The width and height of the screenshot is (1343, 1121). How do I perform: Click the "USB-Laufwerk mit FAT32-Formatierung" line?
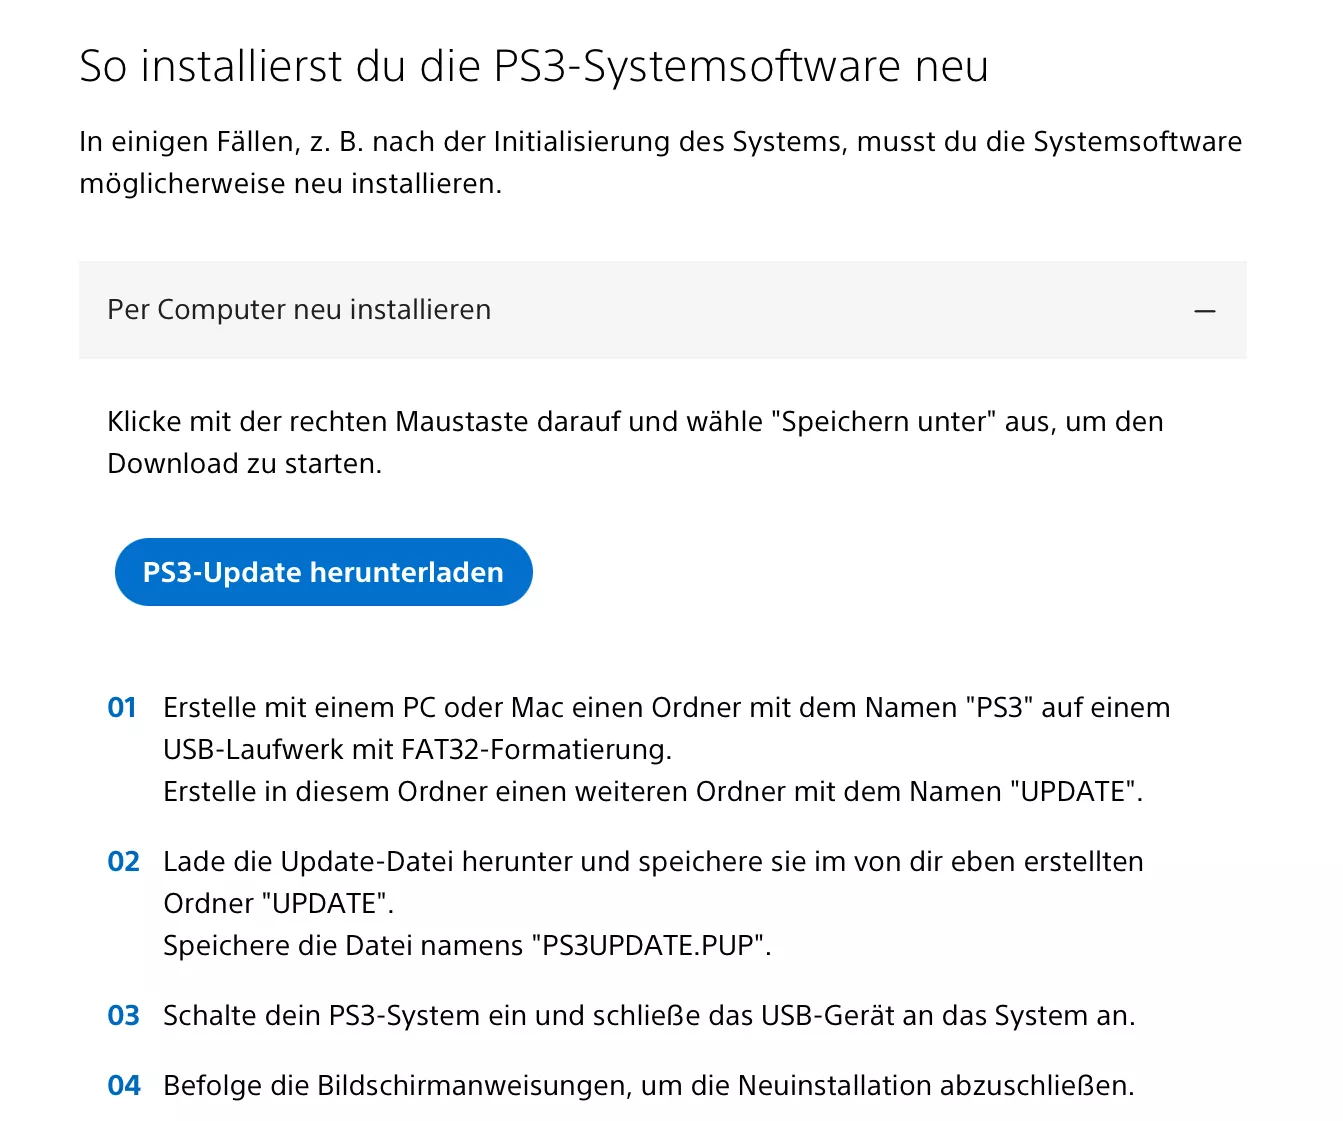coord(417,750)
